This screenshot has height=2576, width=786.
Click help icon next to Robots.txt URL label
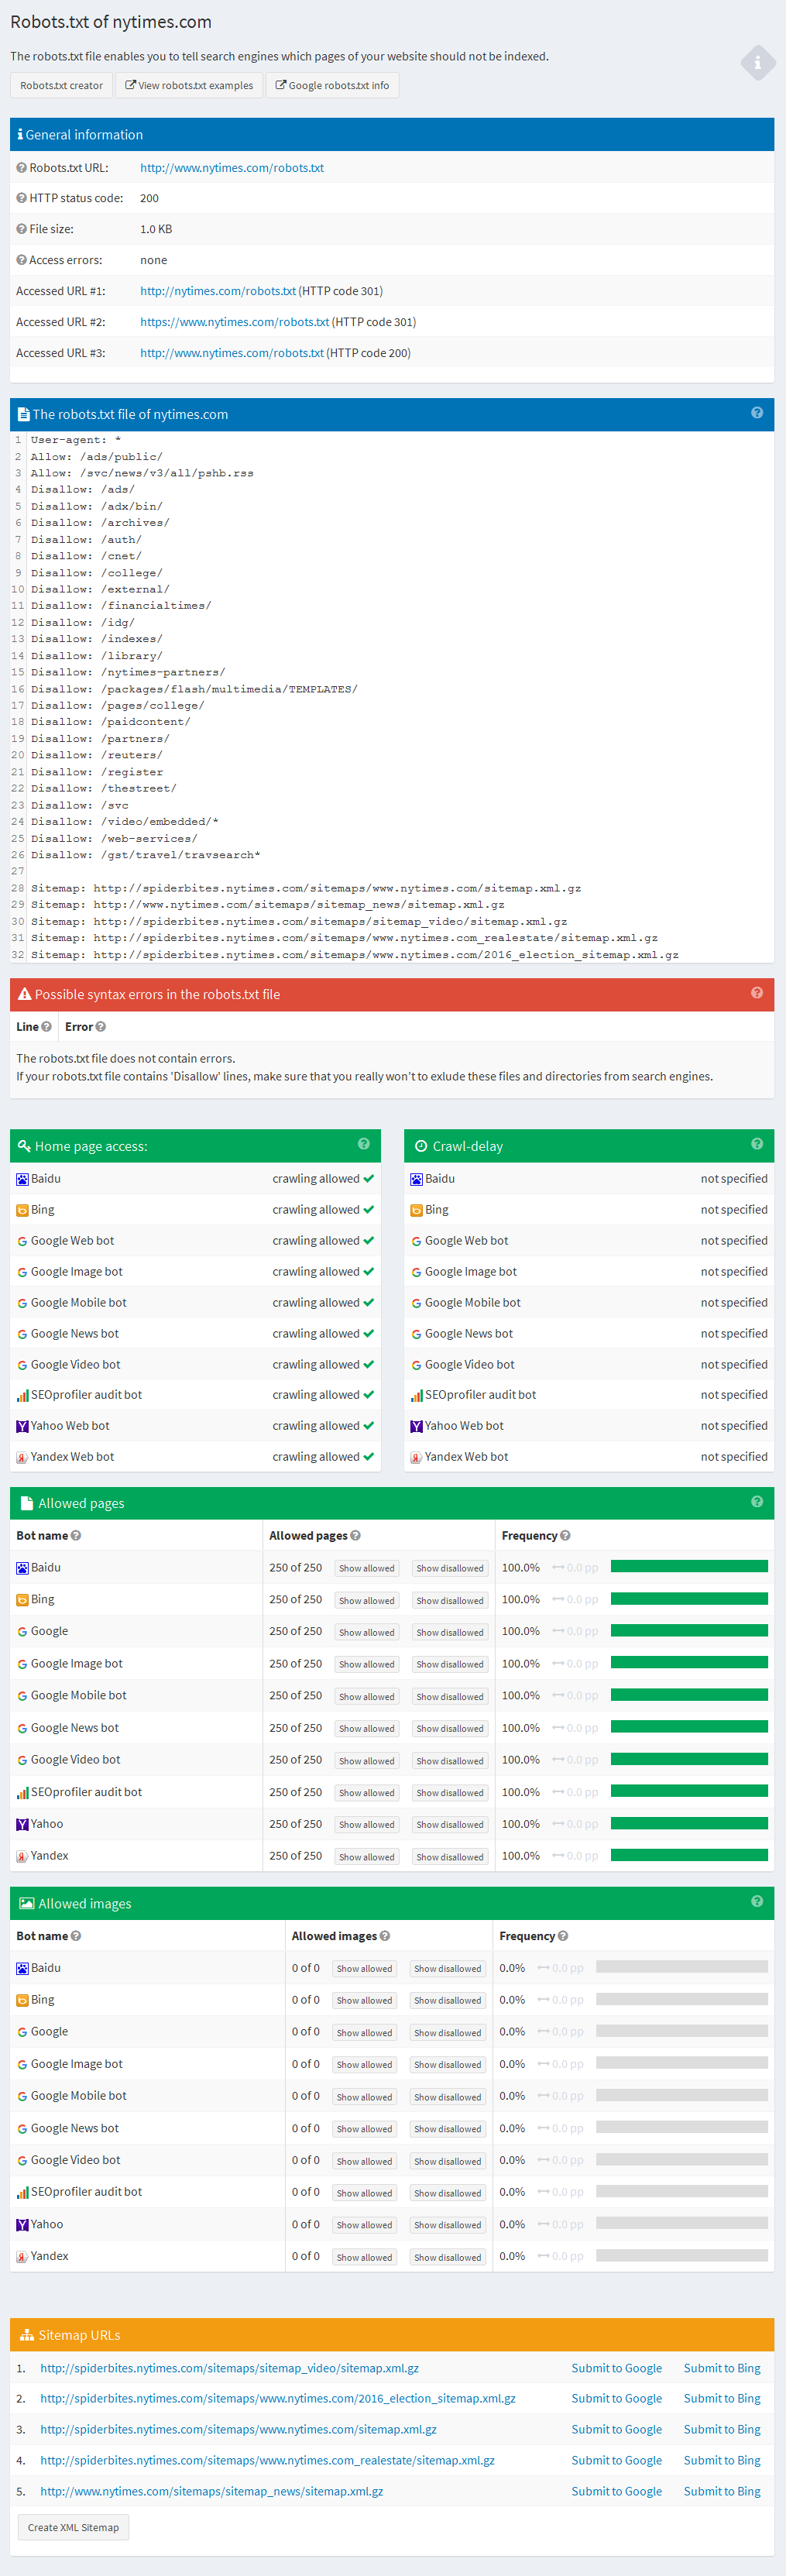[x=21, y=168]
